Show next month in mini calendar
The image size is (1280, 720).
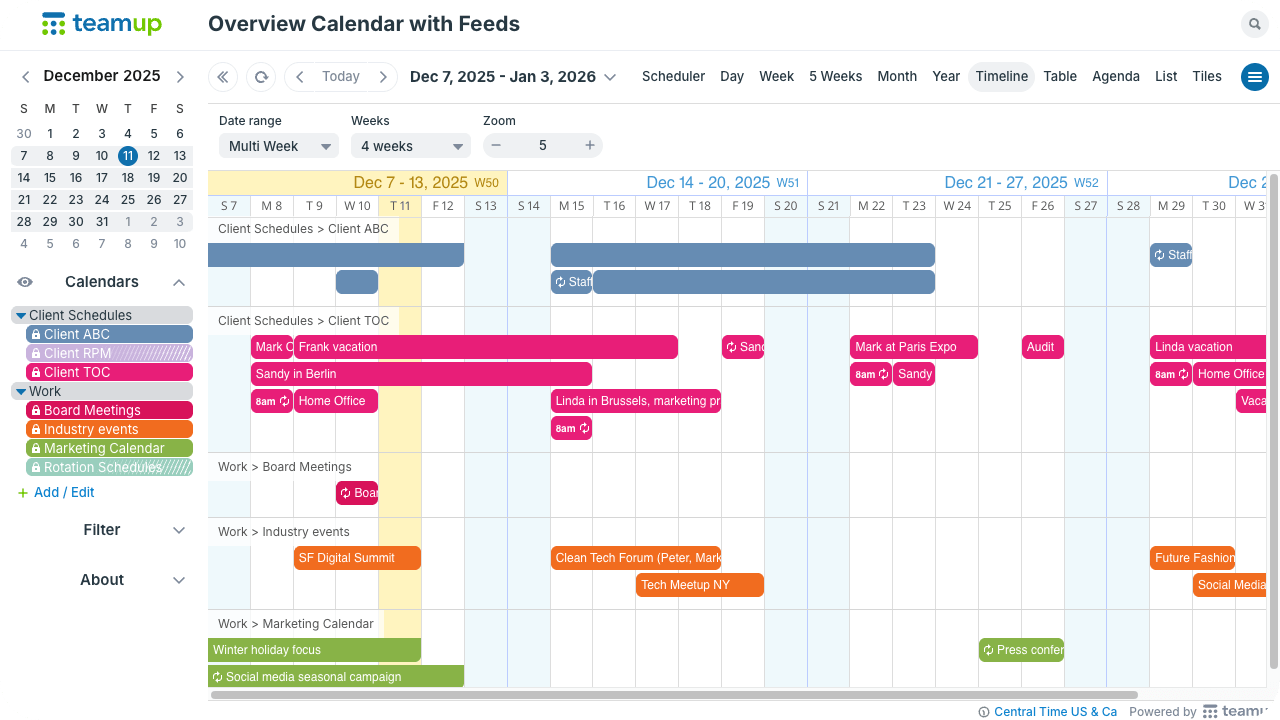pyautogui.click(x=180, y=77)
